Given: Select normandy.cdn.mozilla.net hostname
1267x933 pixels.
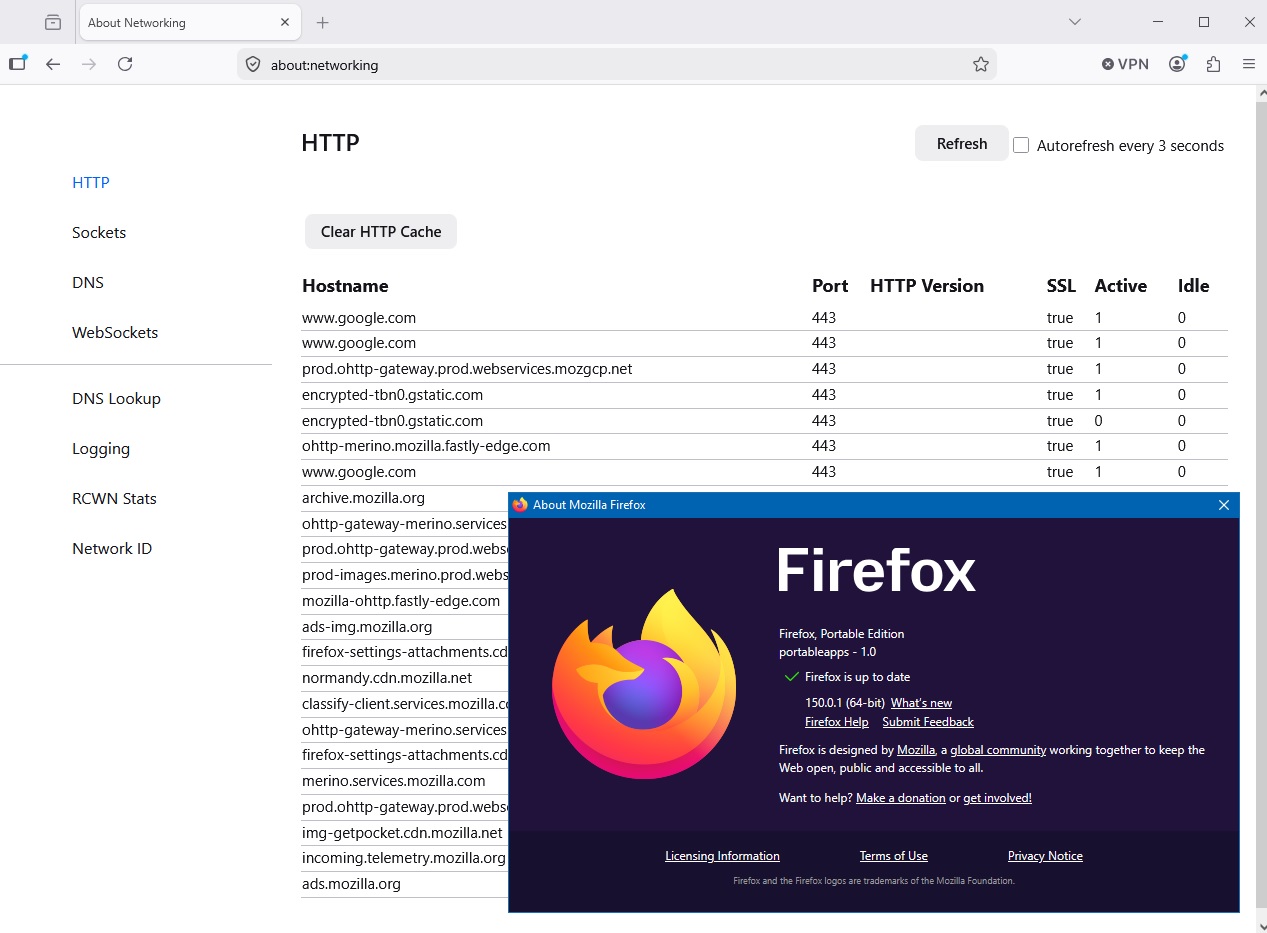Looking at the screenshot, I should click(x=387, y=677).
